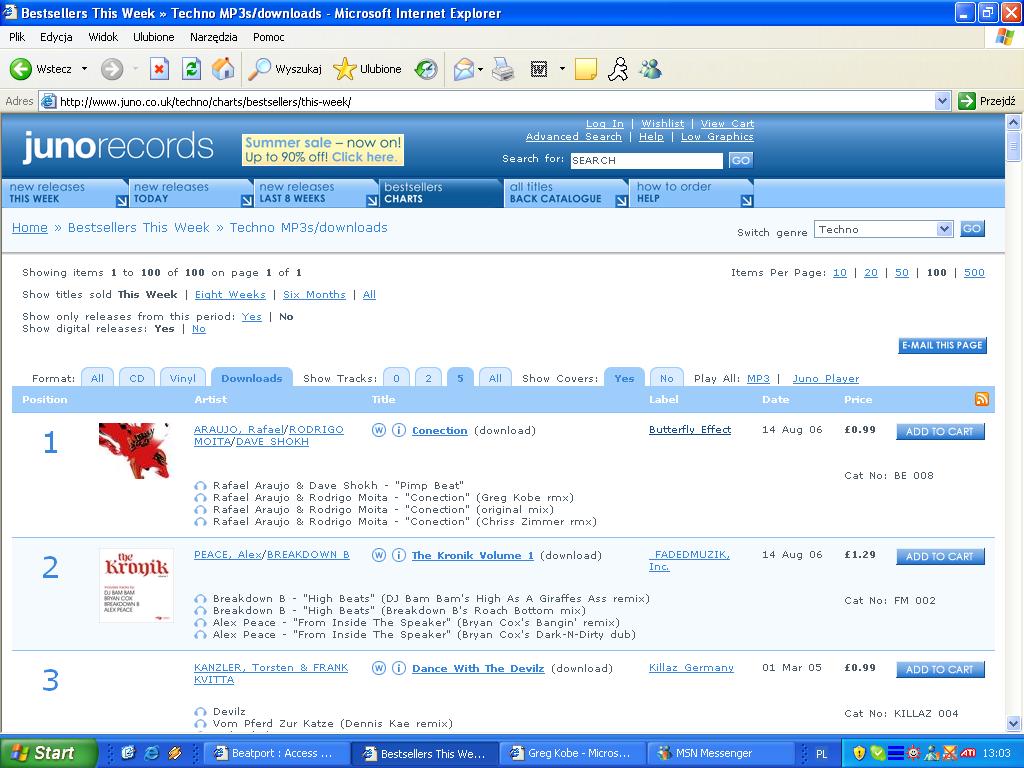The width and height of the screenshot is (1024, 768).
Task: Print the page with the printer icon
Action: 503,69
